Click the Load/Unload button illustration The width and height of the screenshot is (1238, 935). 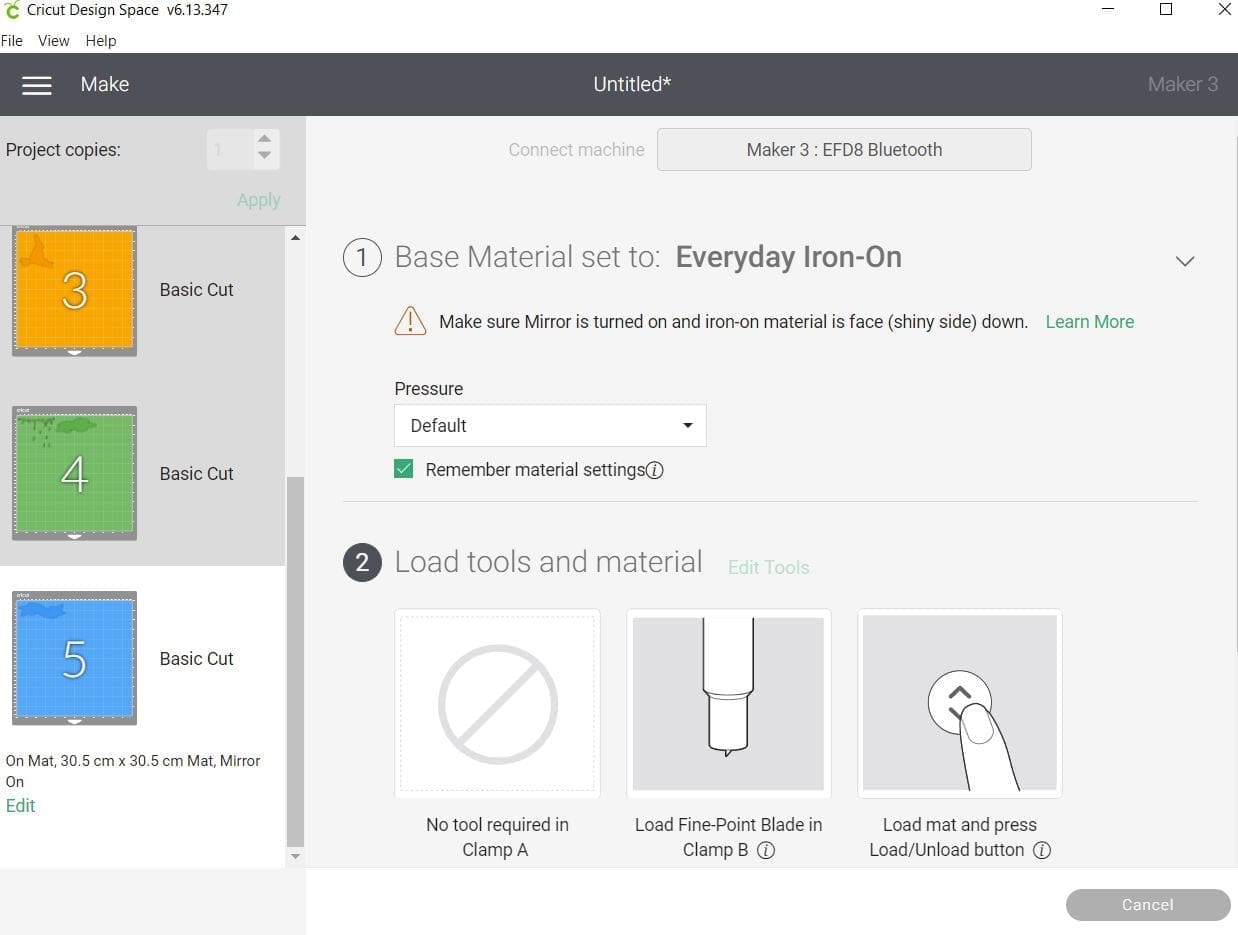click(x=960, y=703)
